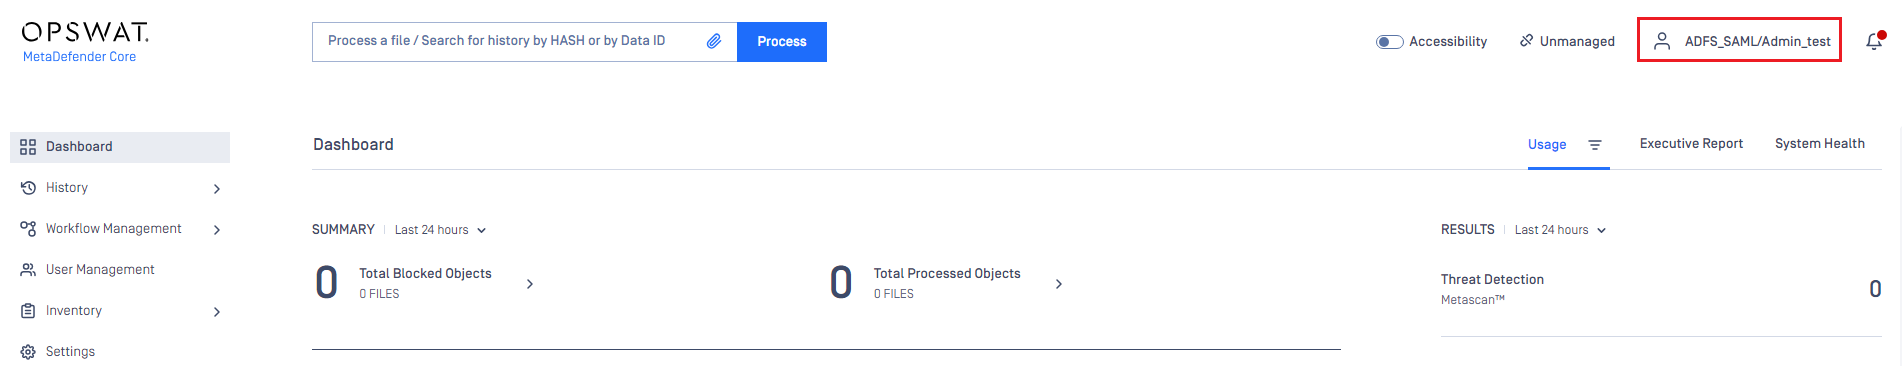The height and width of the screenshot is (366, 1902).
Task: Open the notifications bell icon
Action: click(1874, 41)
